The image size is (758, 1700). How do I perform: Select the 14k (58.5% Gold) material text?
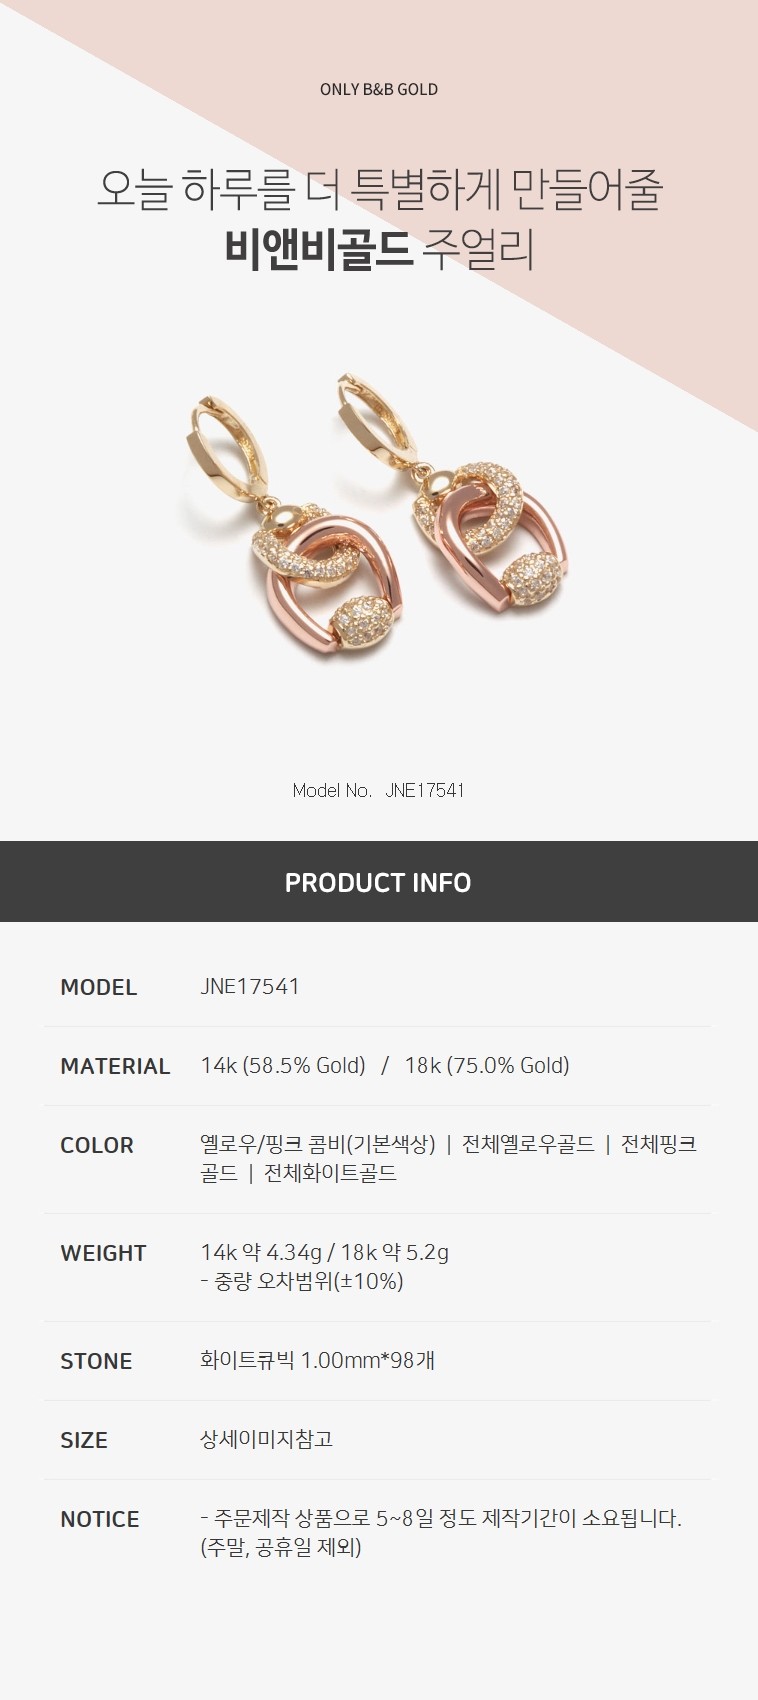point(283,1066)
